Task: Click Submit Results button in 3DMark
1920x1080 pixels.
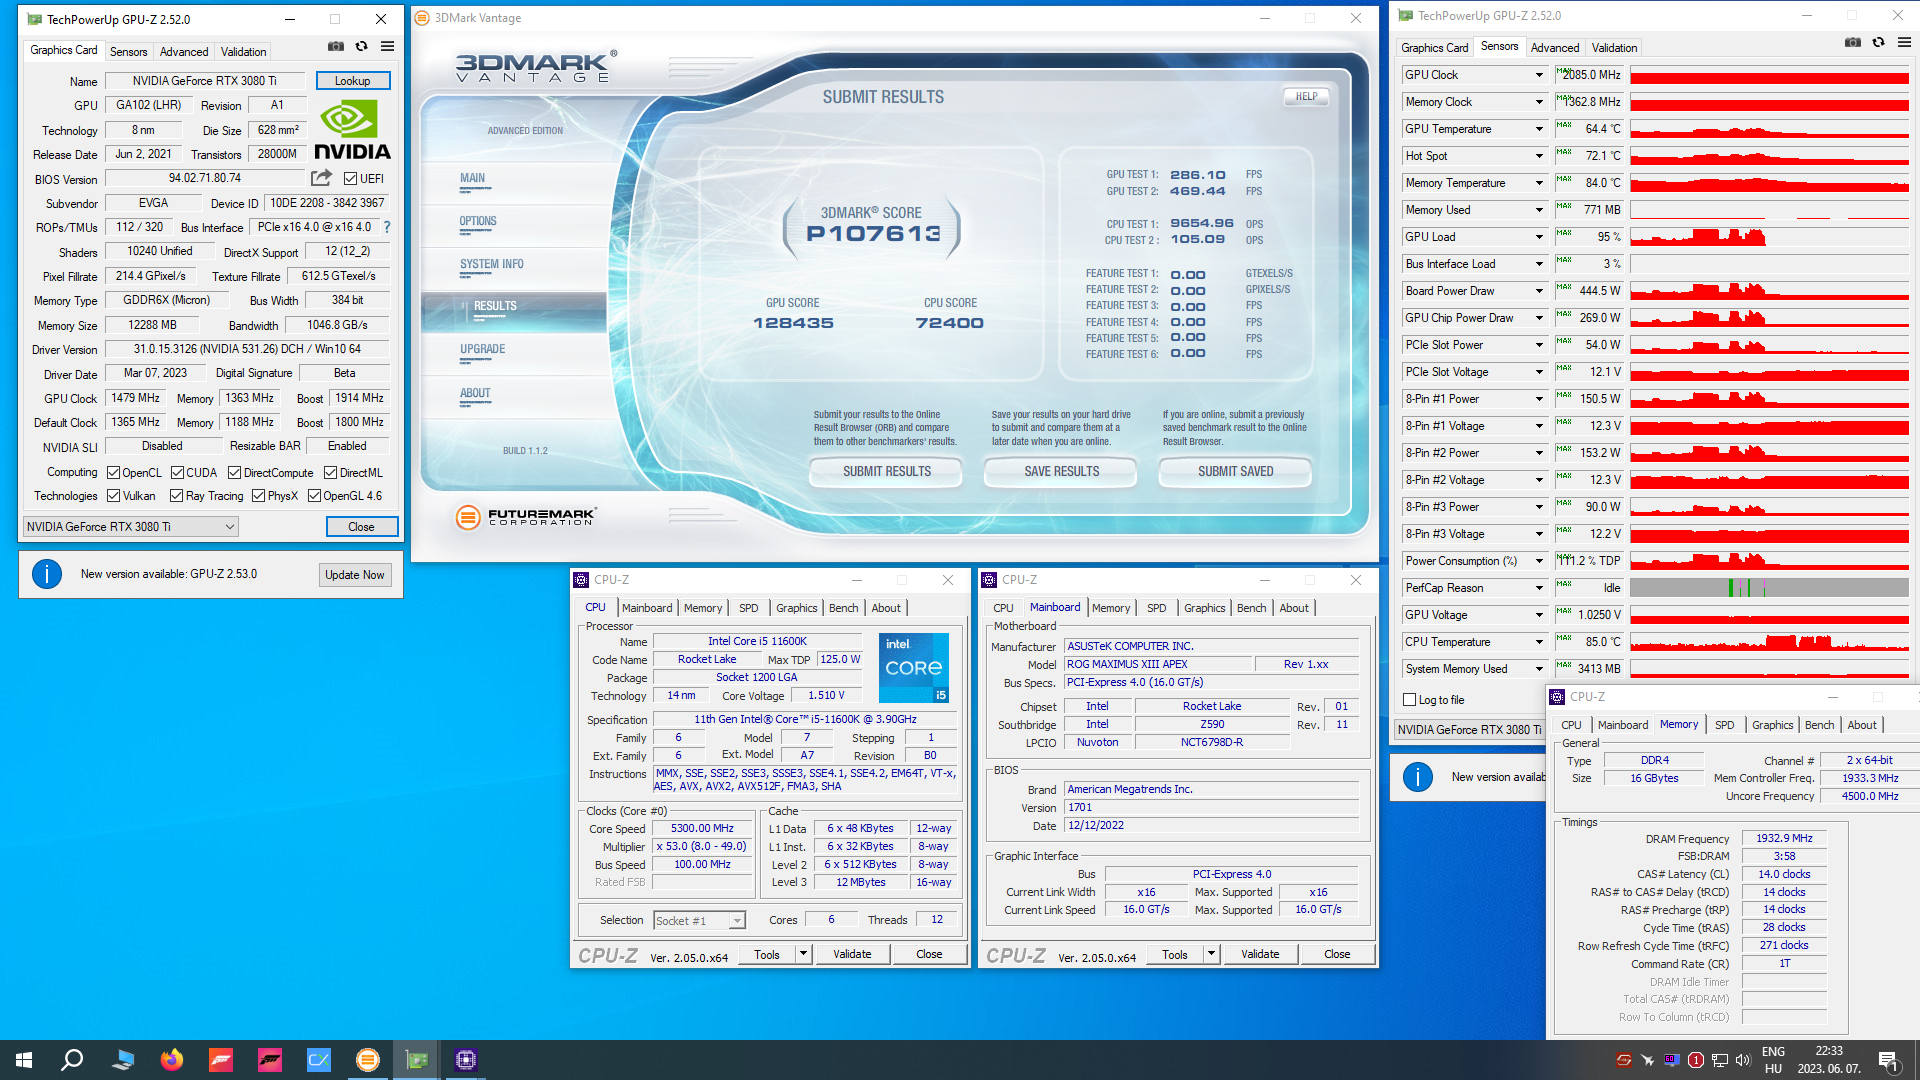Action: tap(886, 472)
